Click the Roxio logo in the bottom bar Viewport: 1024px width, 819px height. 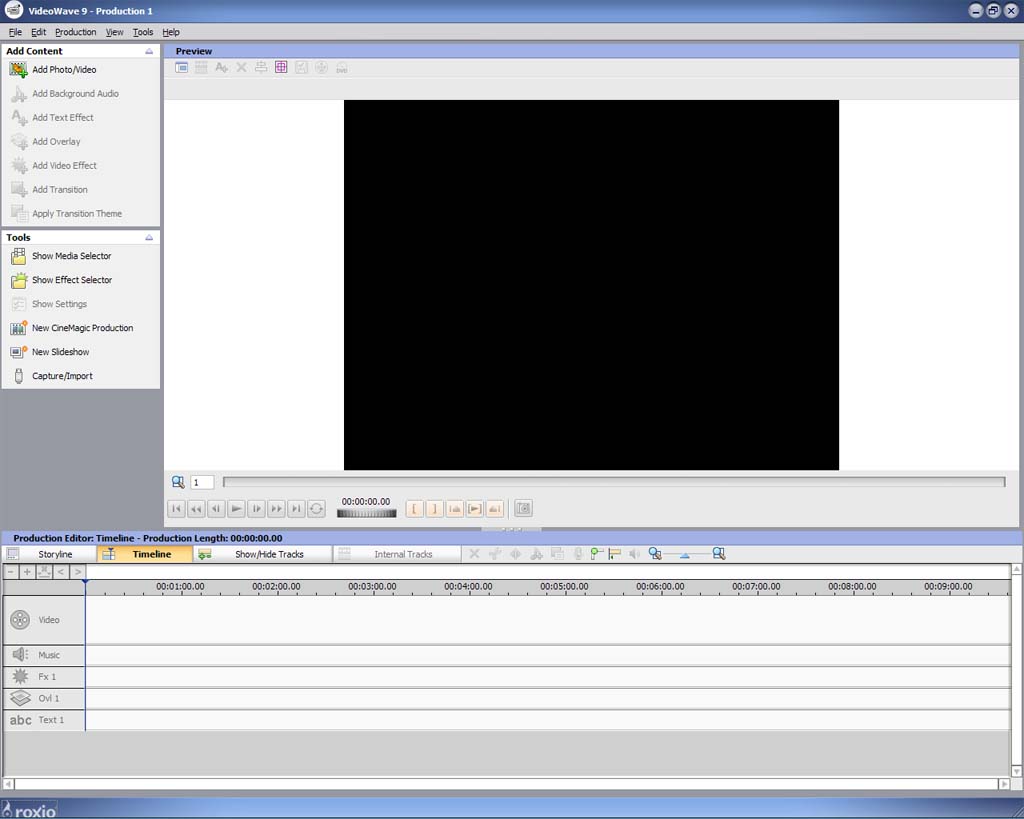[29, 810]
